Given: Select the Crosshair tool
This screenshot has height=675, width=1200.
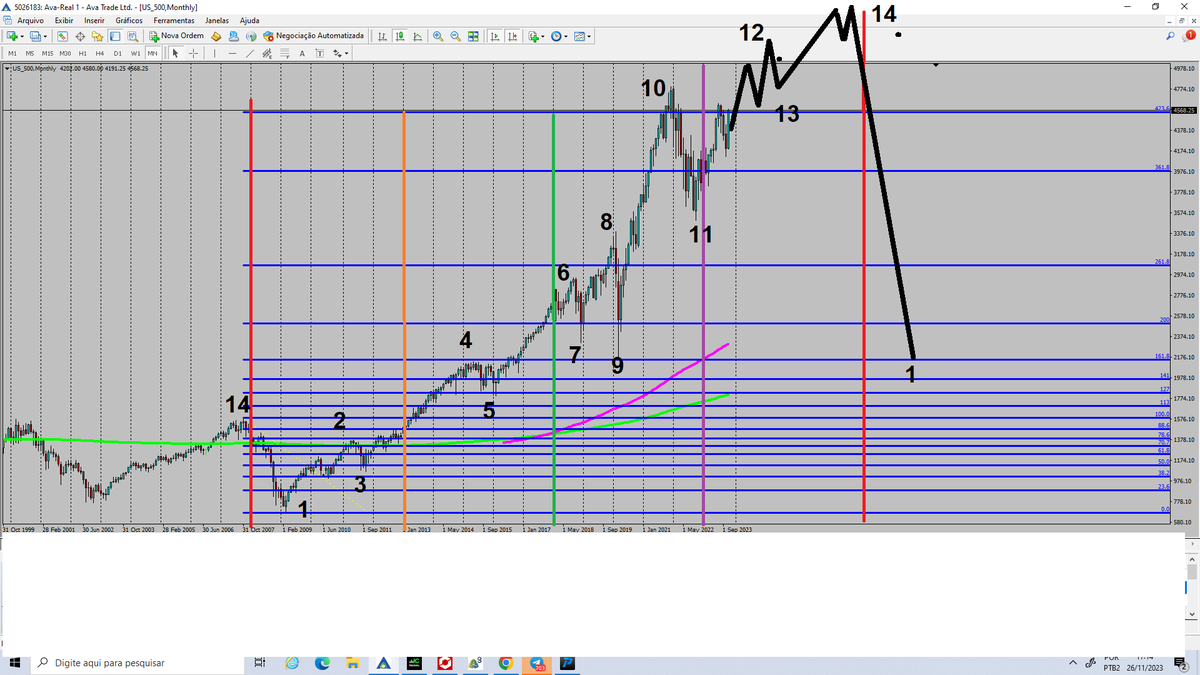Looking at the screenshot, I should [x=193, y=52].
